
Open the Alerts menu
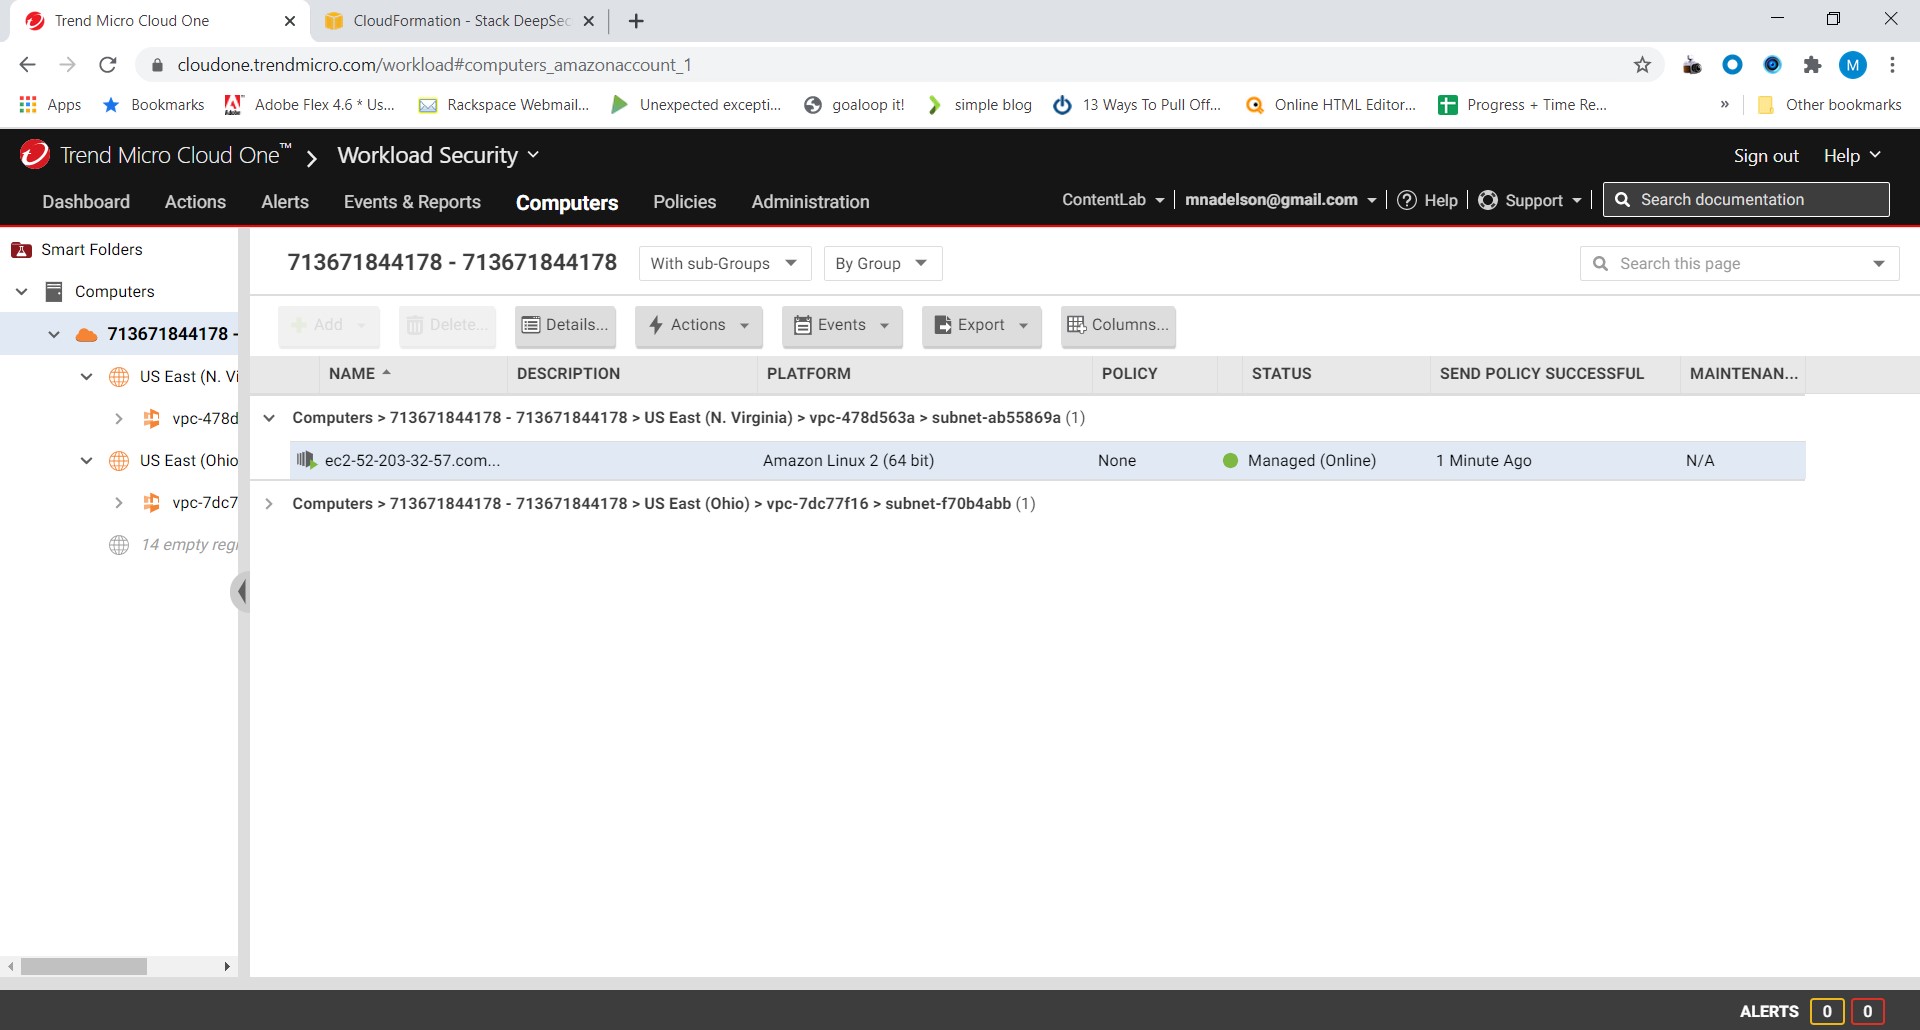[x=285, y=202]
